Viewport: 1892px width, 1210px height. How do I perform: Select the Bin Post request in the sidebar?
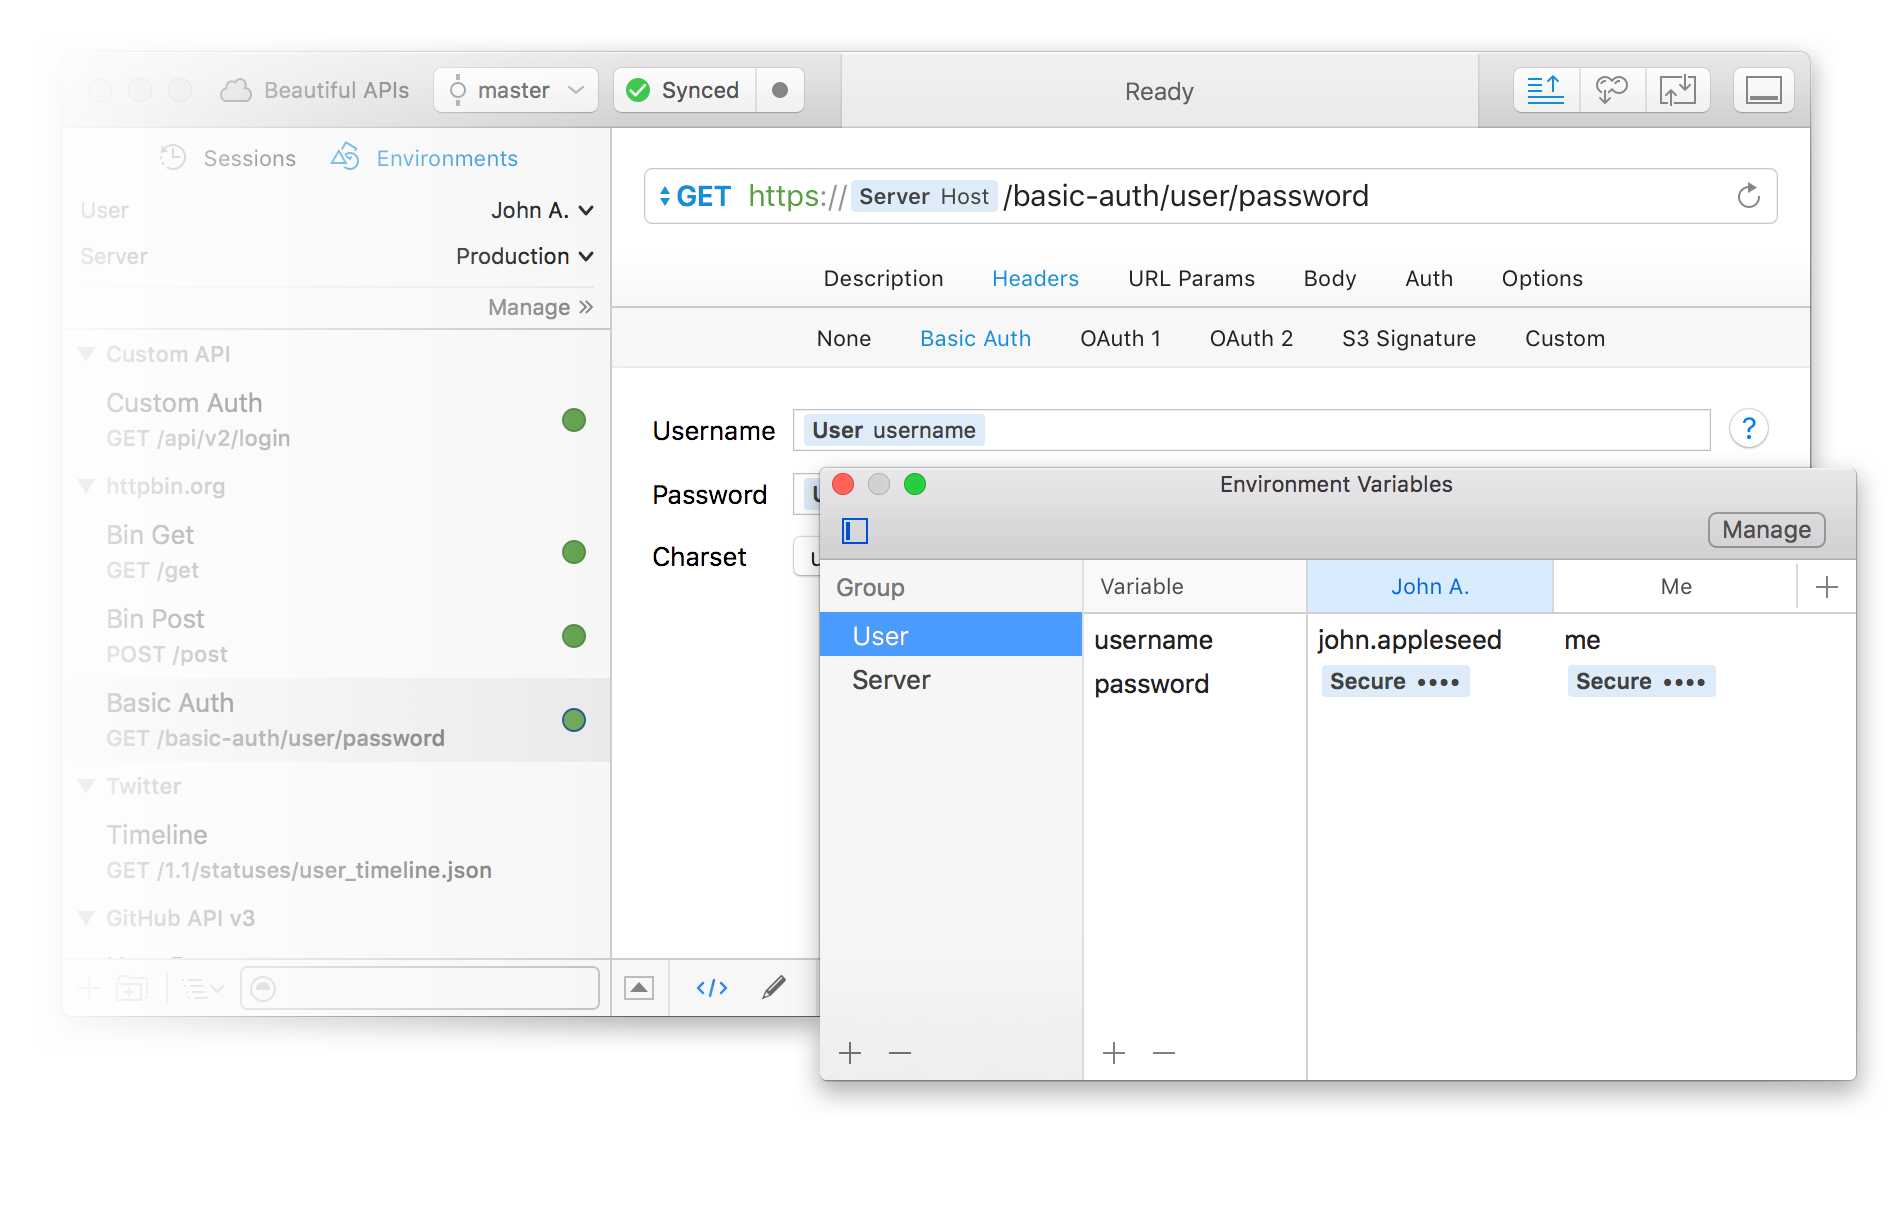156,618
